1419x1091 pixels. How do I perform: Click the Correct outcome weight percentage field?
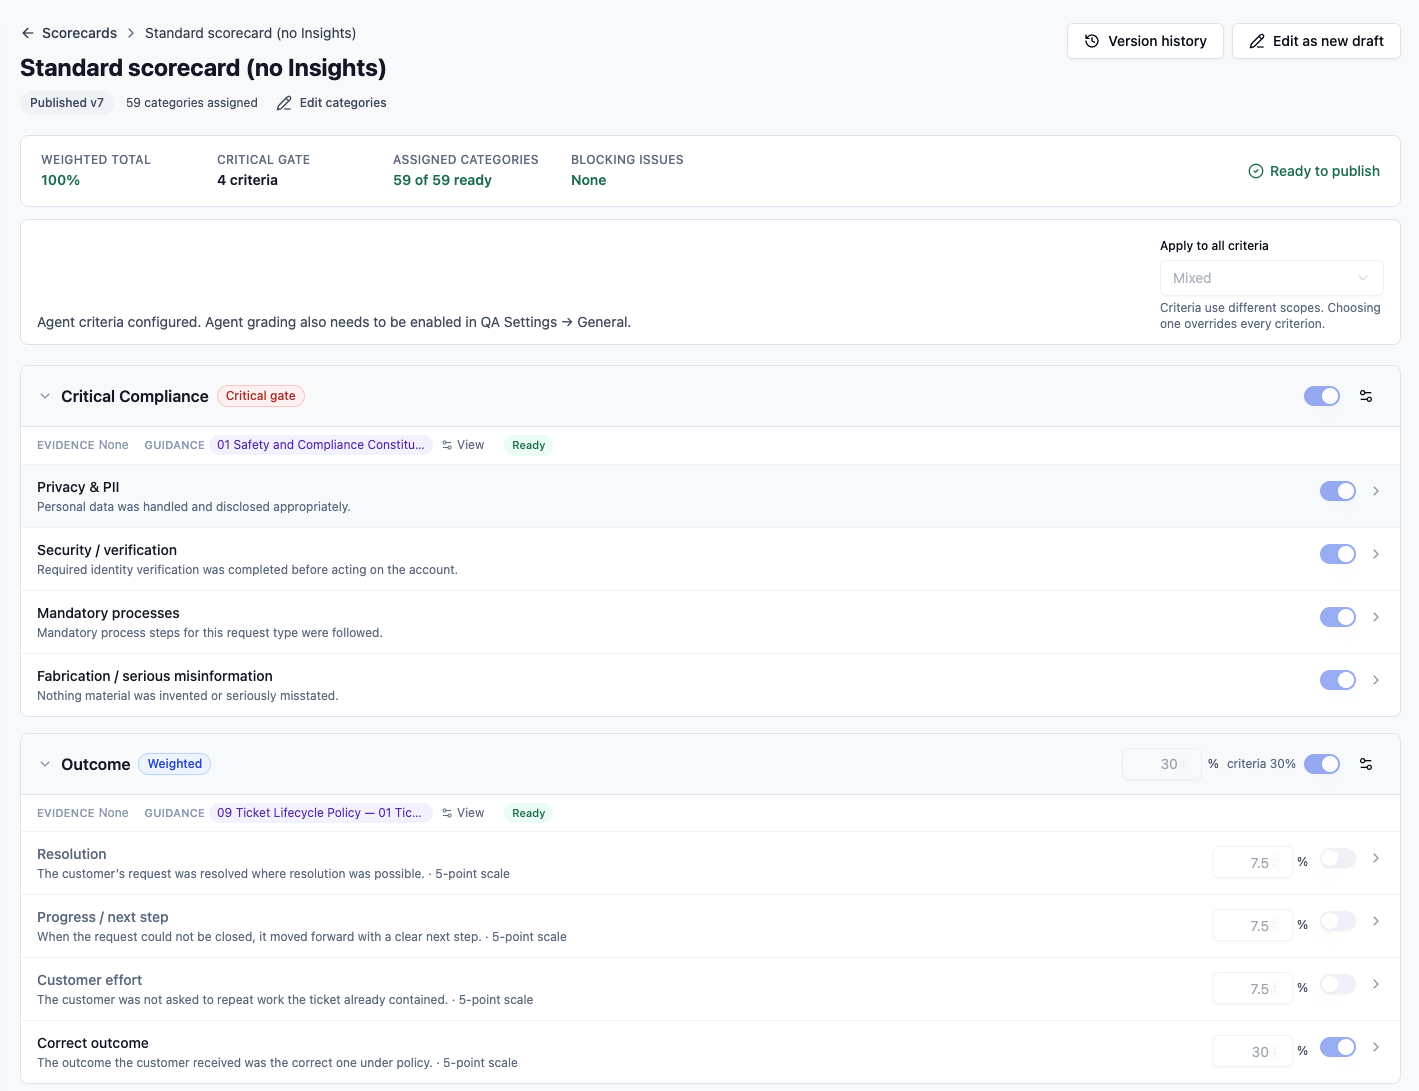1253,1051
